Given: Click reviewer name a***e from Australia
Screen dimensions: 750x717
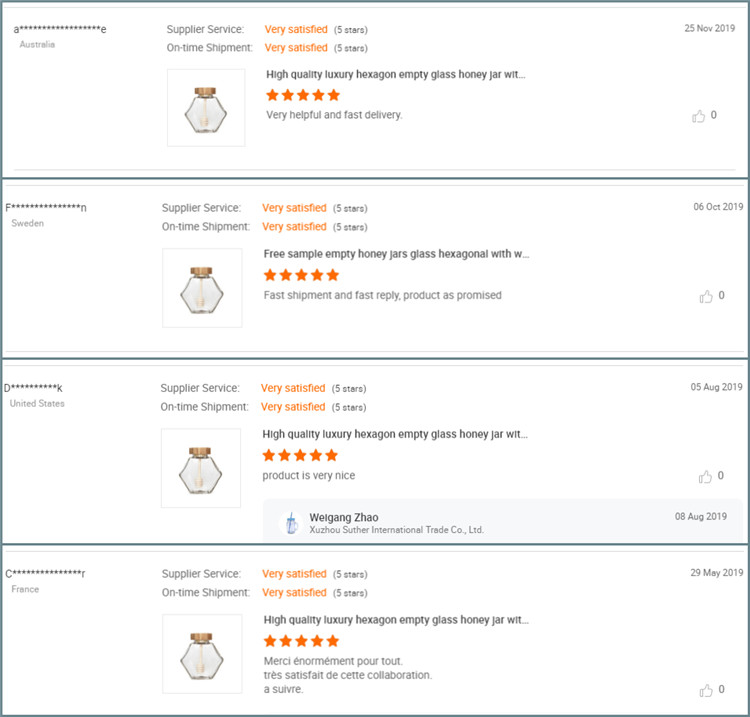Looking at the screenshot, I should (x=60, y=29).
